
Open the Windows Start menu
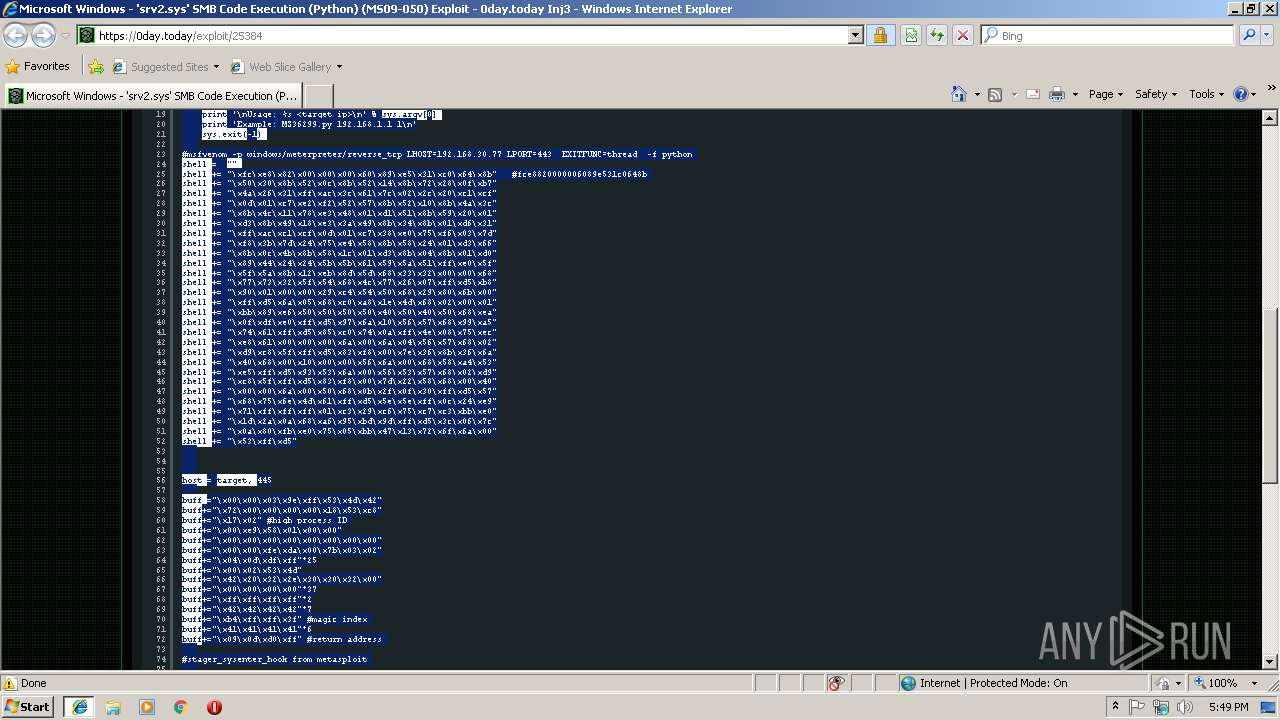(28, 707)
